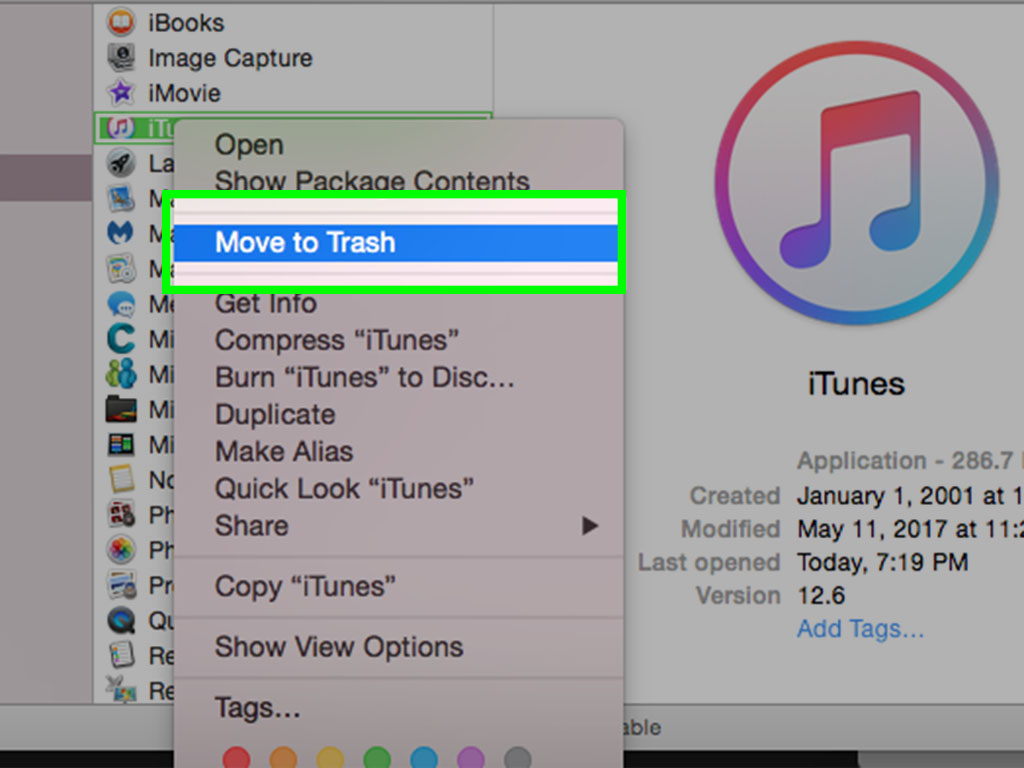Image resolution: width=1024 pixels, height=768 pixels.
Task: Click the iBooks name in the list
Action: click(186, 24)
